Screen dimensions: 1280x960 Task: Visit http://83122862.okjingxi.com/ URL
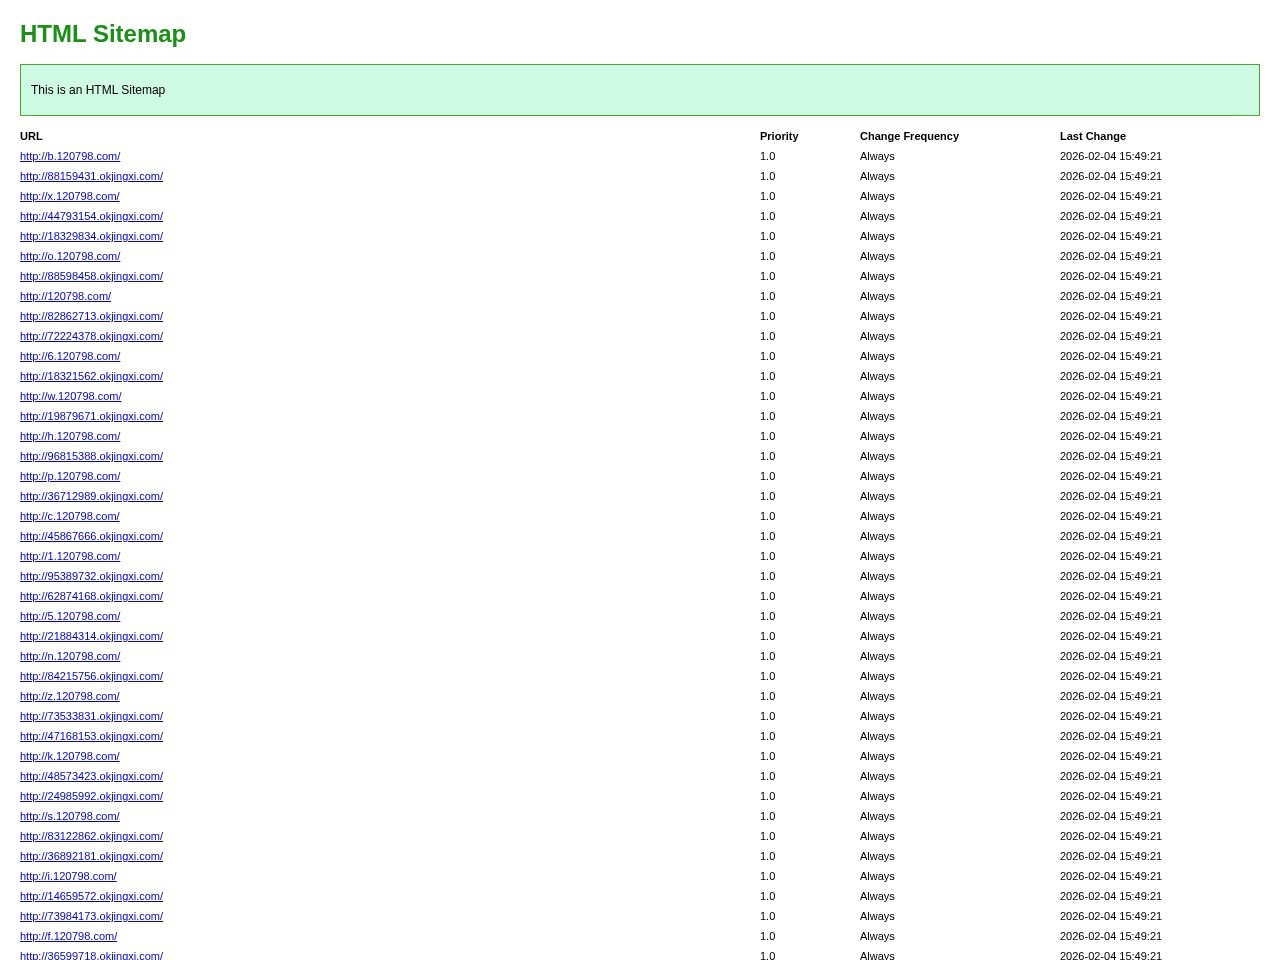pyautogui.click(x=91, y=836)
